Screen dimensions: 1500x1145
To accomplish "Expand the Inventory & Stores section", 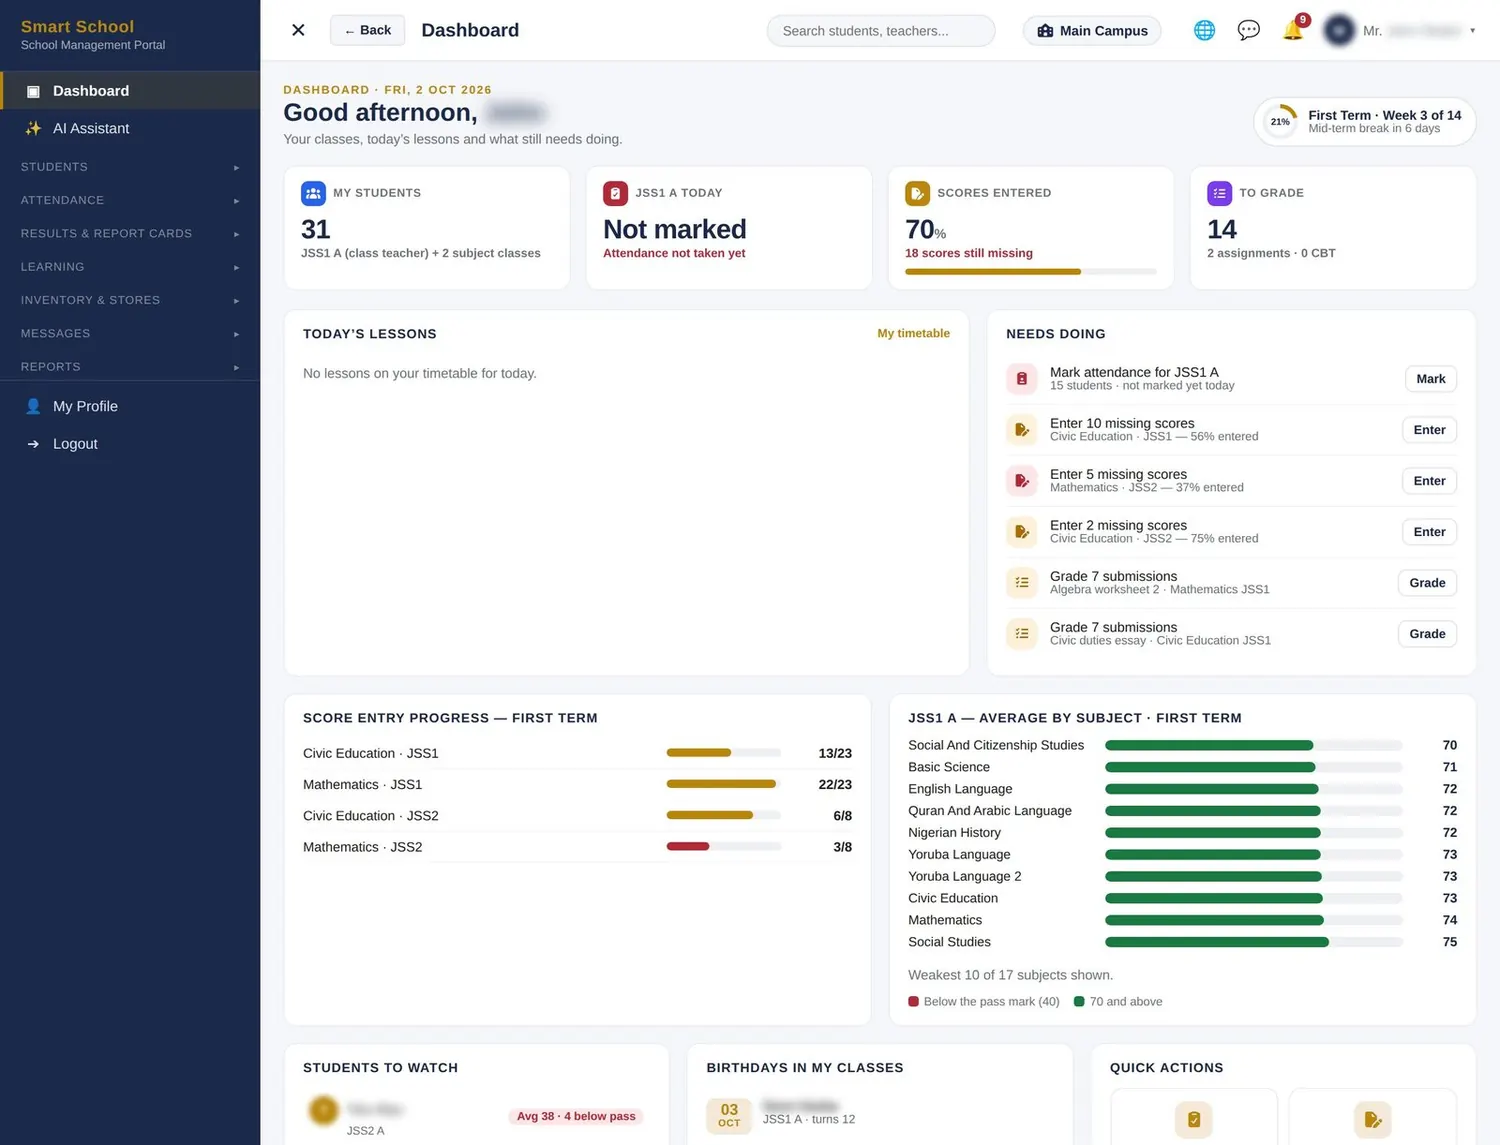I will (130, 300).
